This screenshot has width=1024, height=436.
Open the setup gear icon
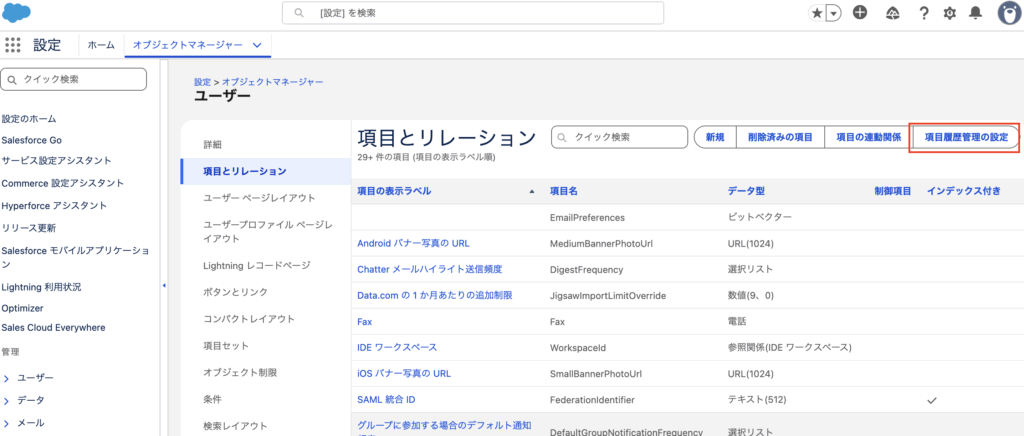pyautogui.click(x=950, y=13)
